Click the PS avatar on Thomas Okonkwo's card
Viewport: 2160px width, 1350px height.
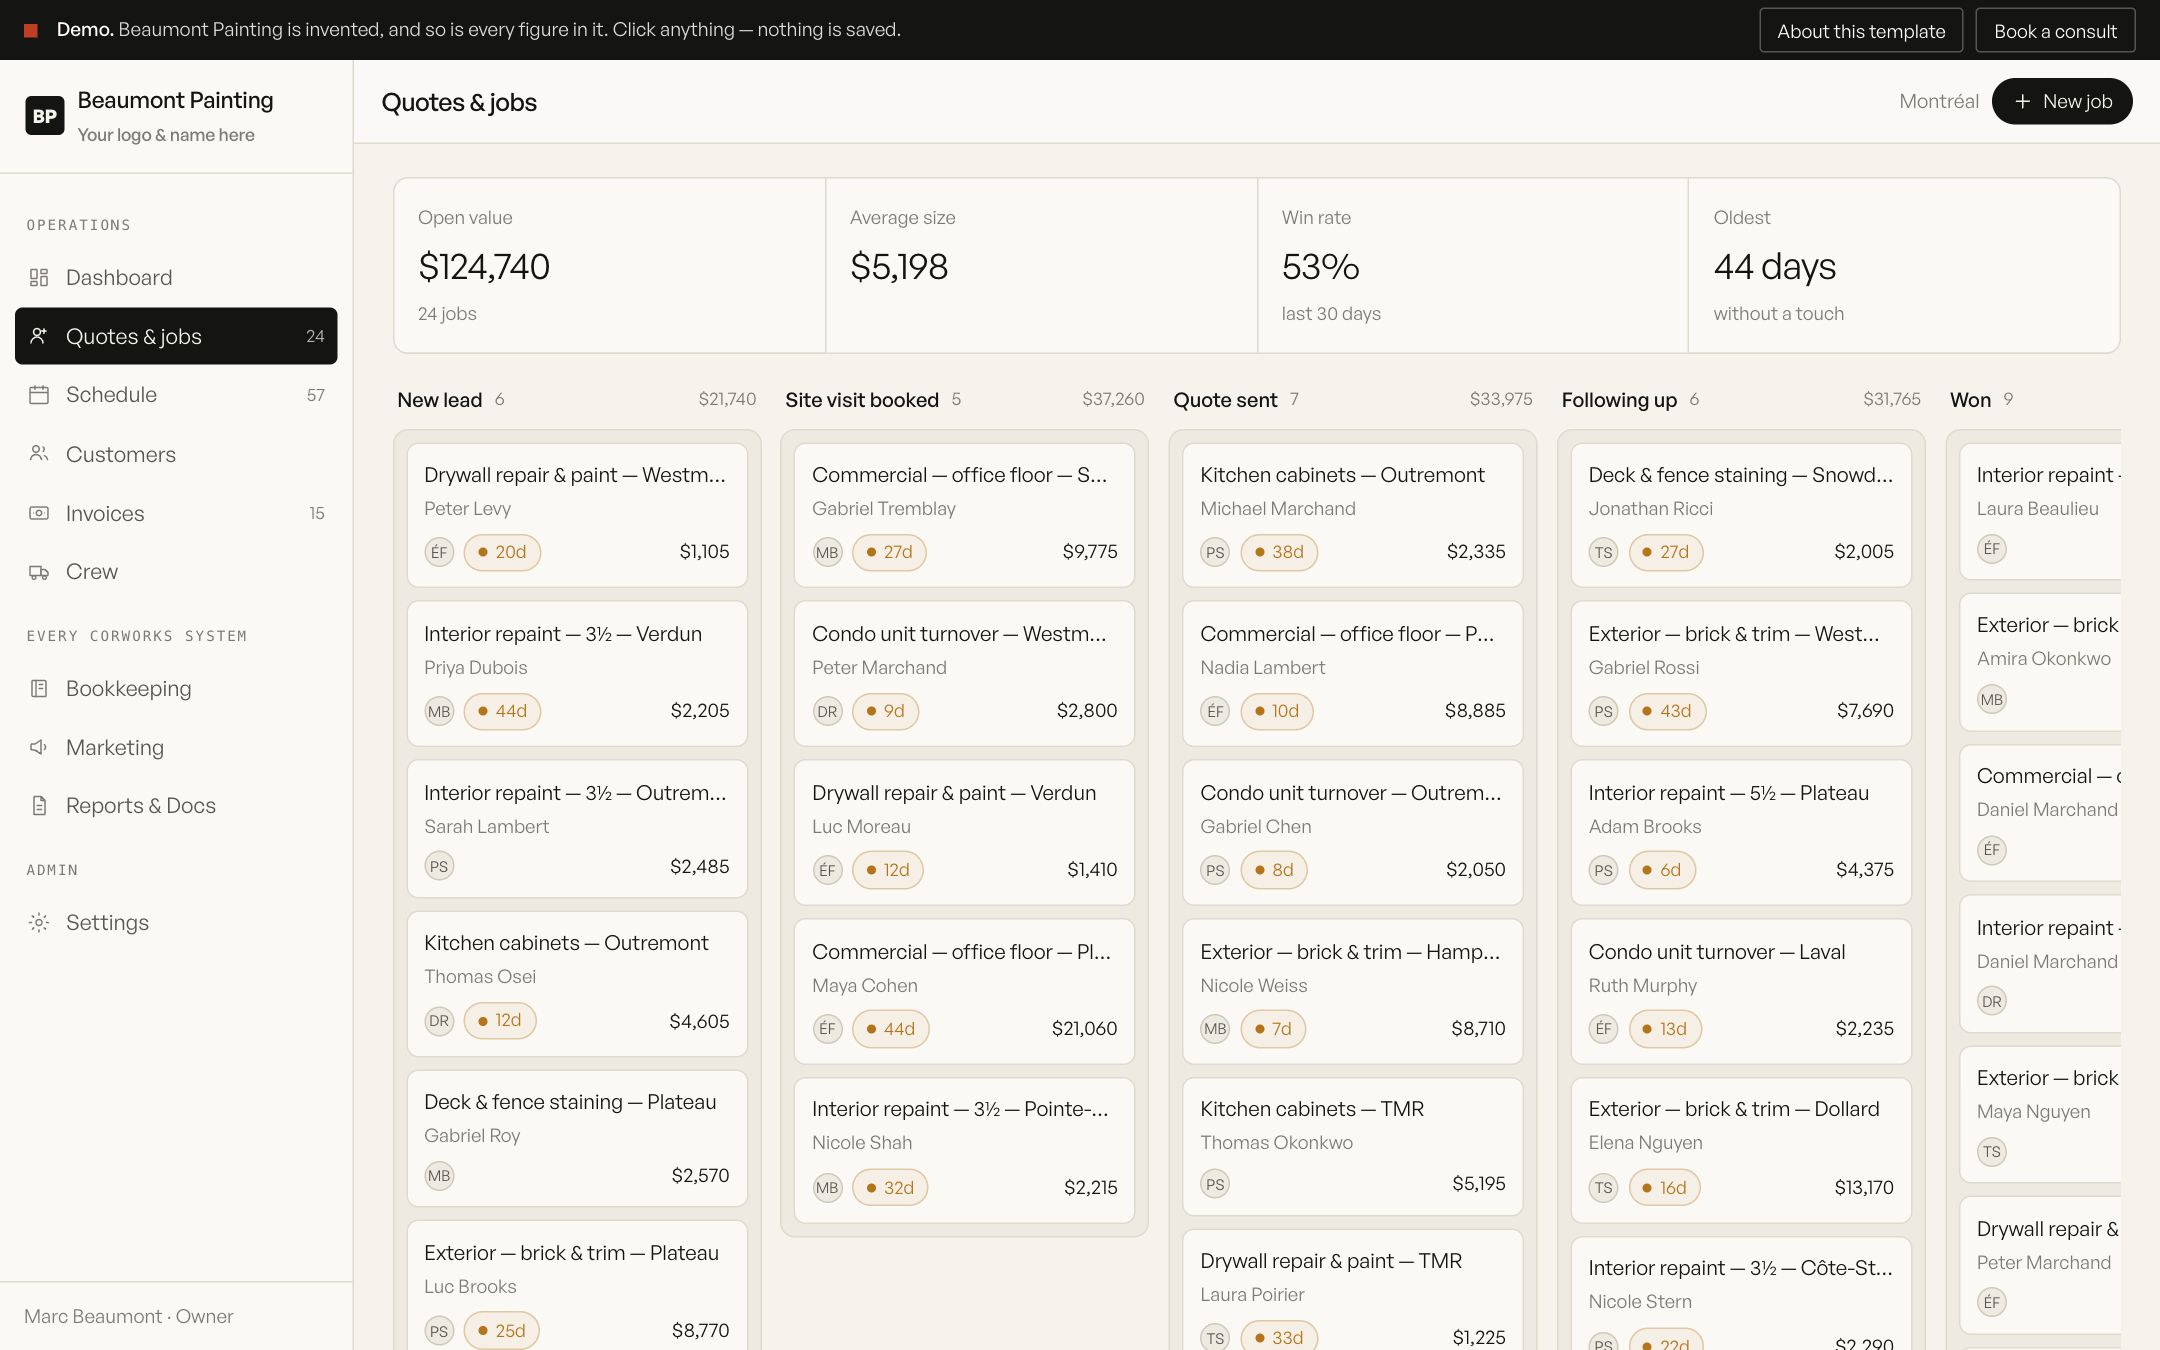(1215, 1184)
